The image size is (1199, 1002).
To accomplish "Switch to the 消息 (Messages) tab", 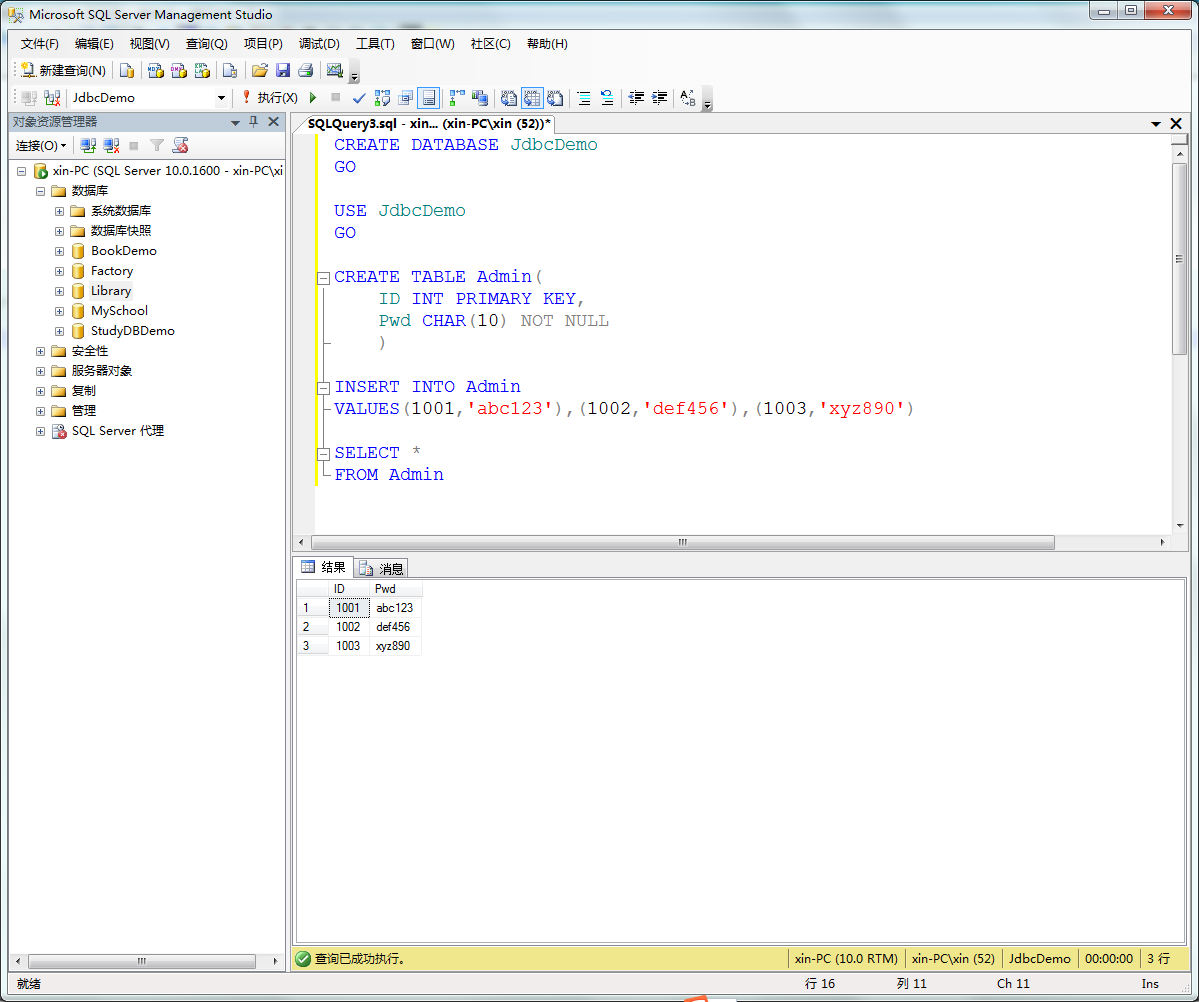I will click(x=381, y=568).
